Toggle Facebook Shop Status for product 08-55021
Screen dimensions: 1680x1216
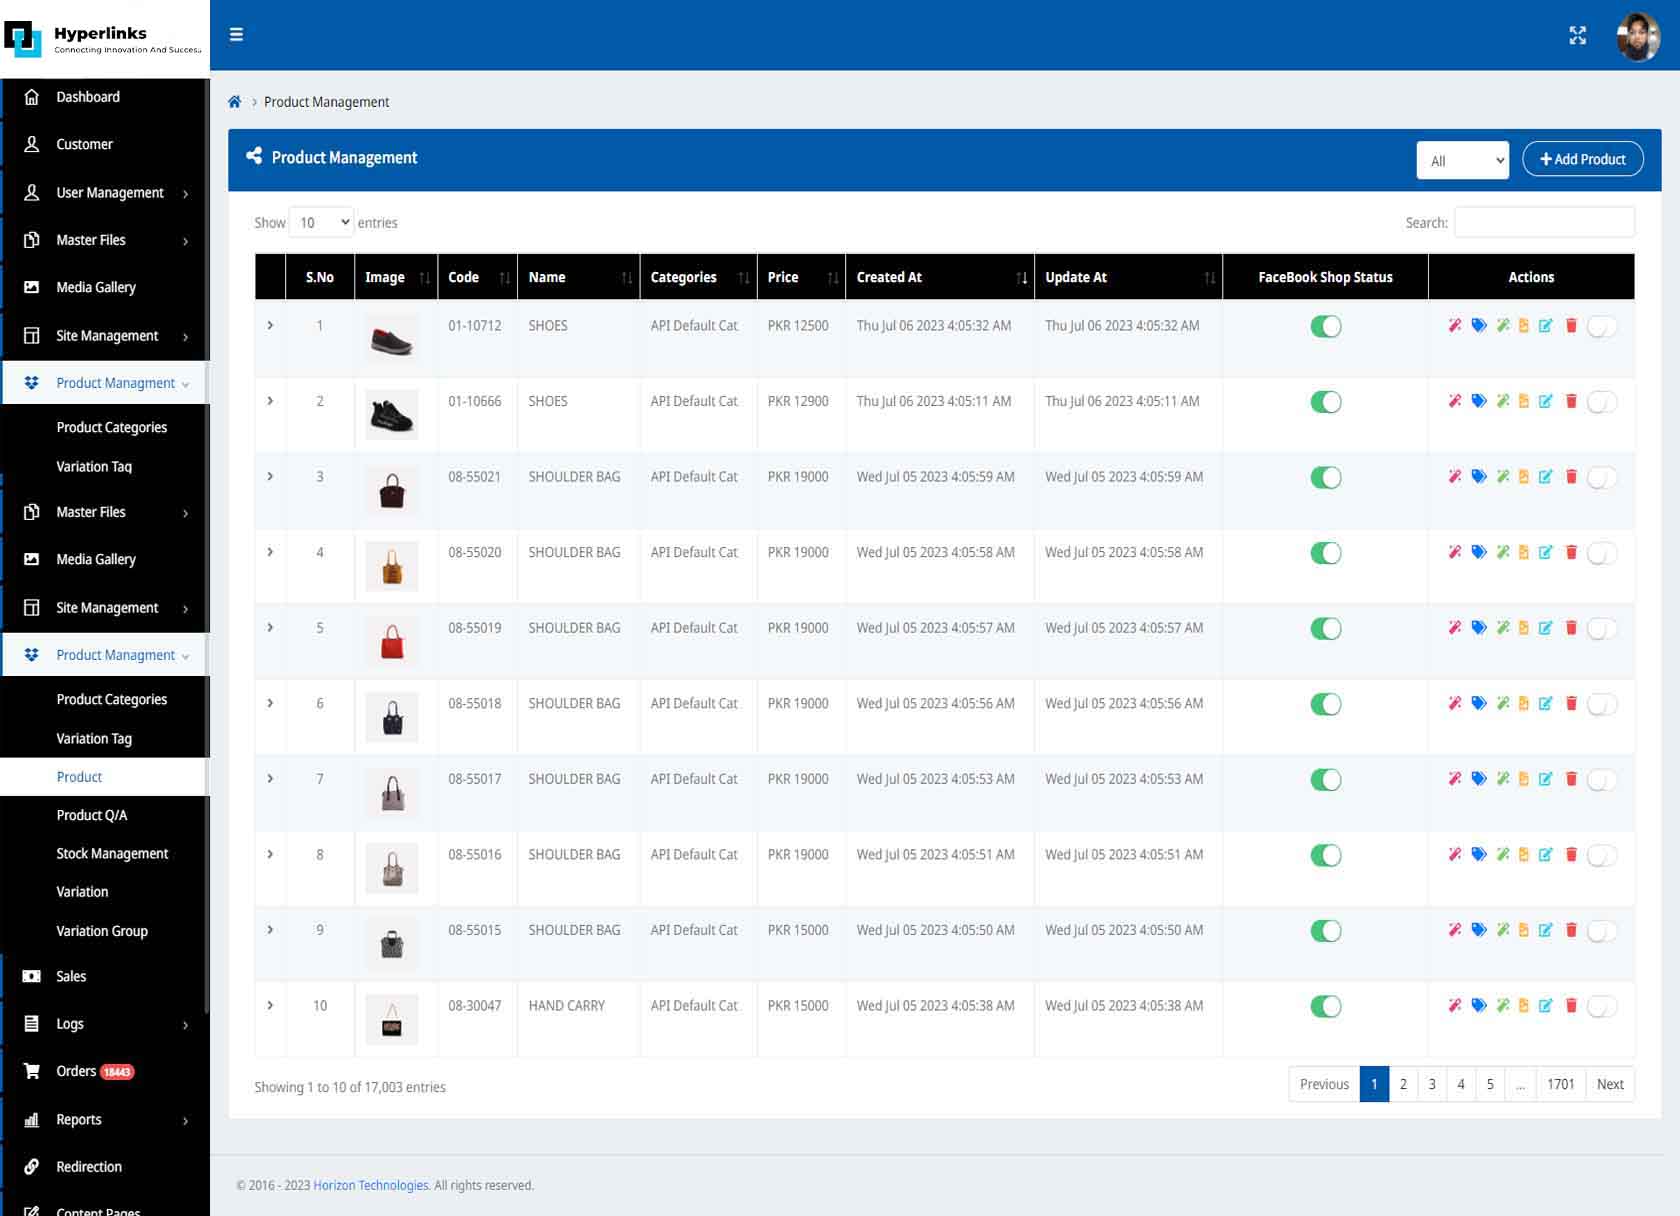tap(1326, 478)
